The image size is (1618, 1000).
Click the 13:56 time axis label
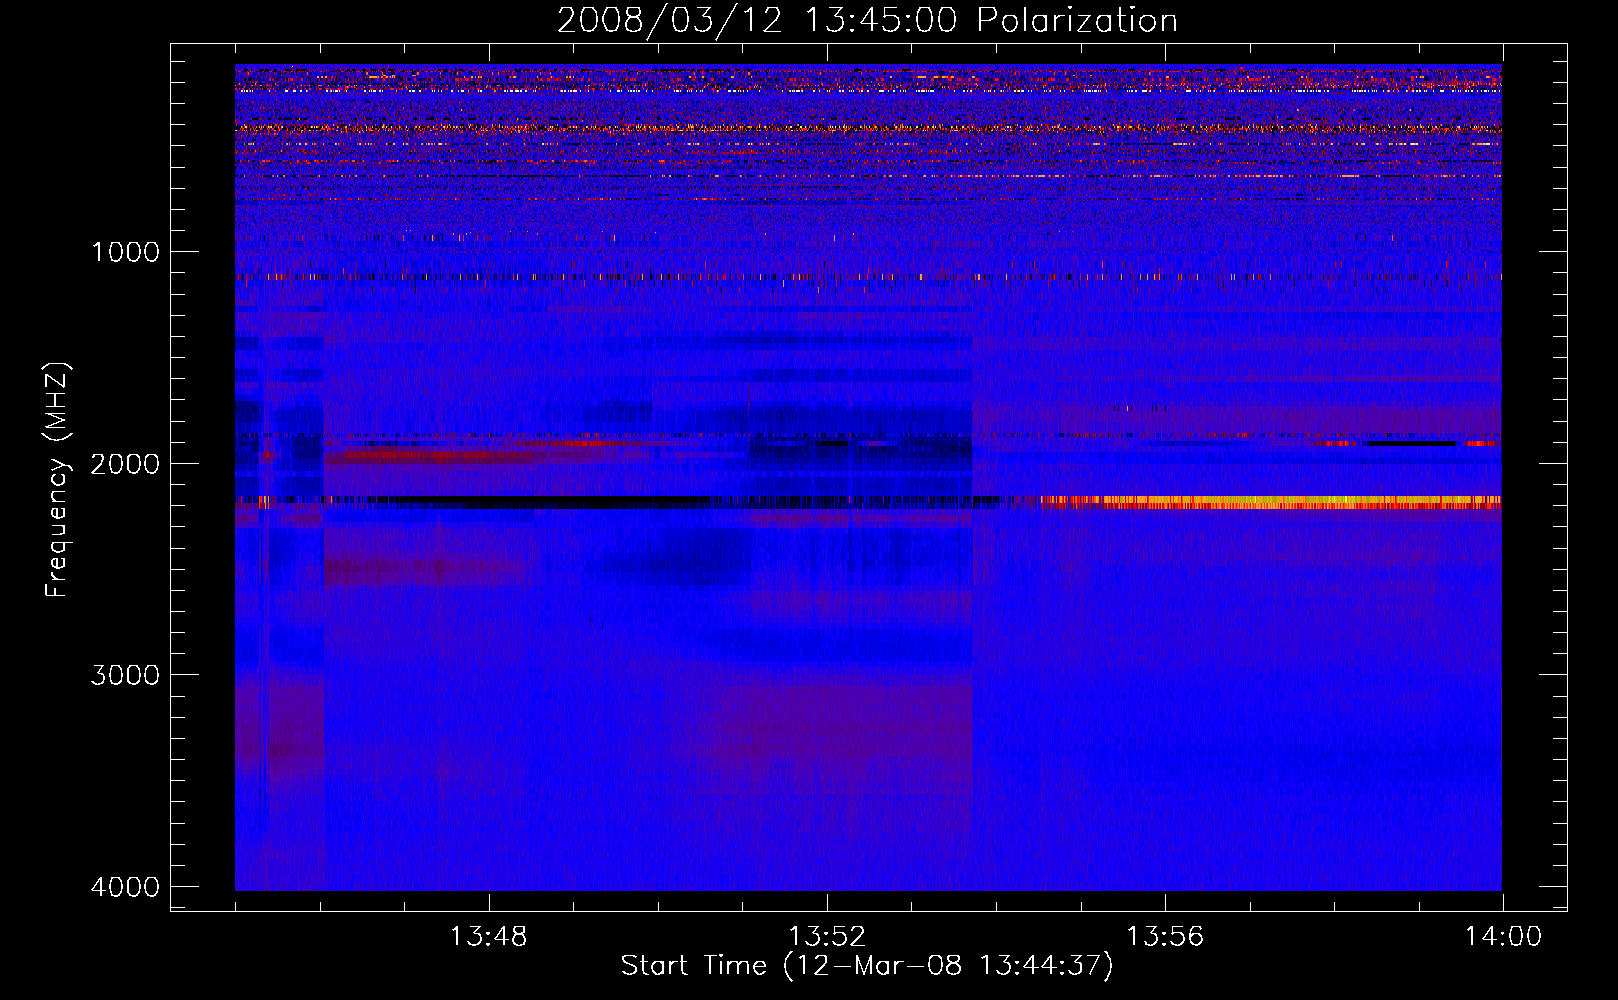(x=1165, y=937)
